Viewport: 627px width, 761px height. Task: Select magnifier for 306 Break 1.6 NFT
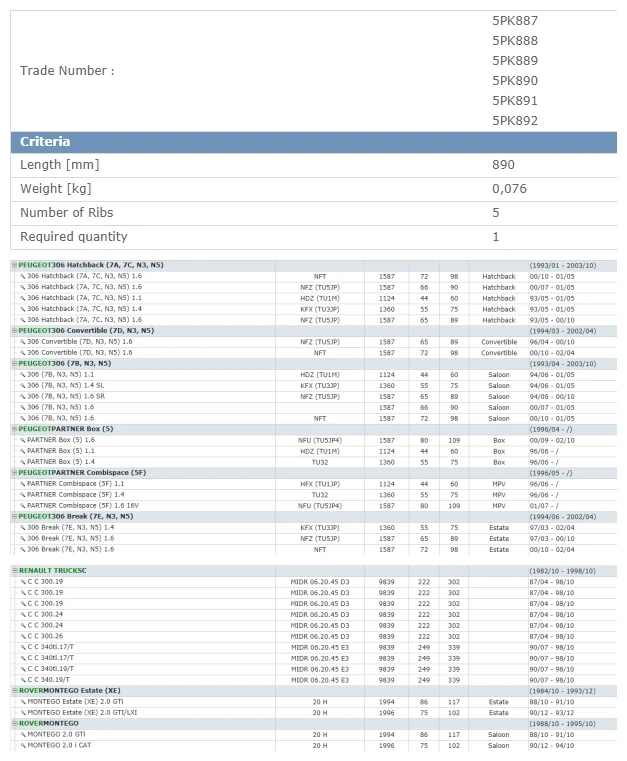click(x=22, y=549)
